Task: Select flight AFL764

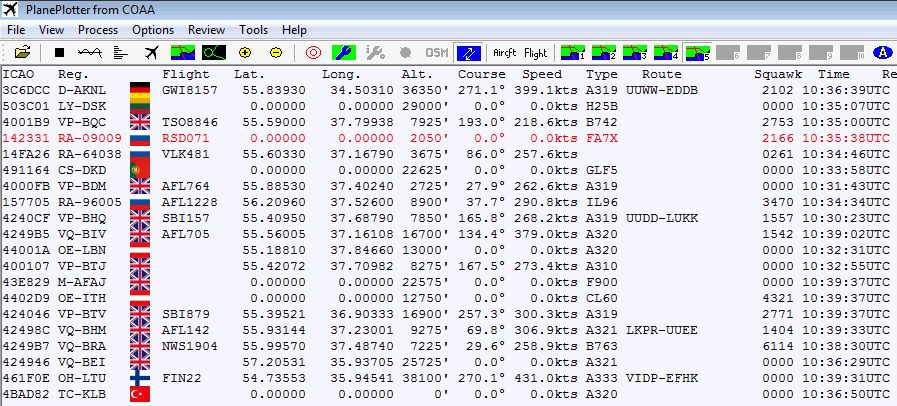Action: coord(186,186)
